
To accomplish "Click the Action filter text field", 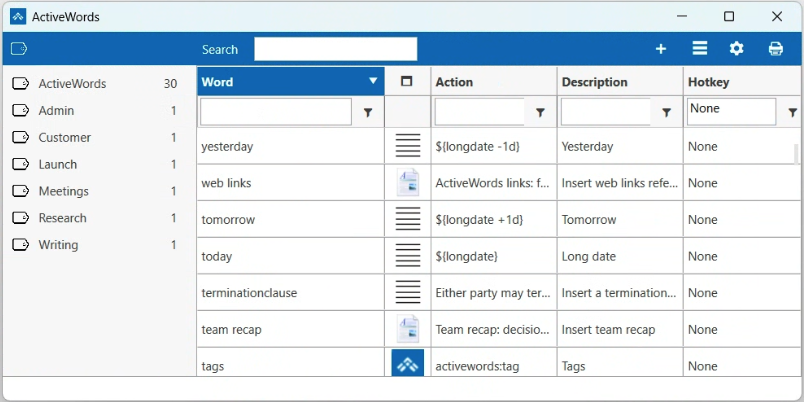I will click(479, 112).
